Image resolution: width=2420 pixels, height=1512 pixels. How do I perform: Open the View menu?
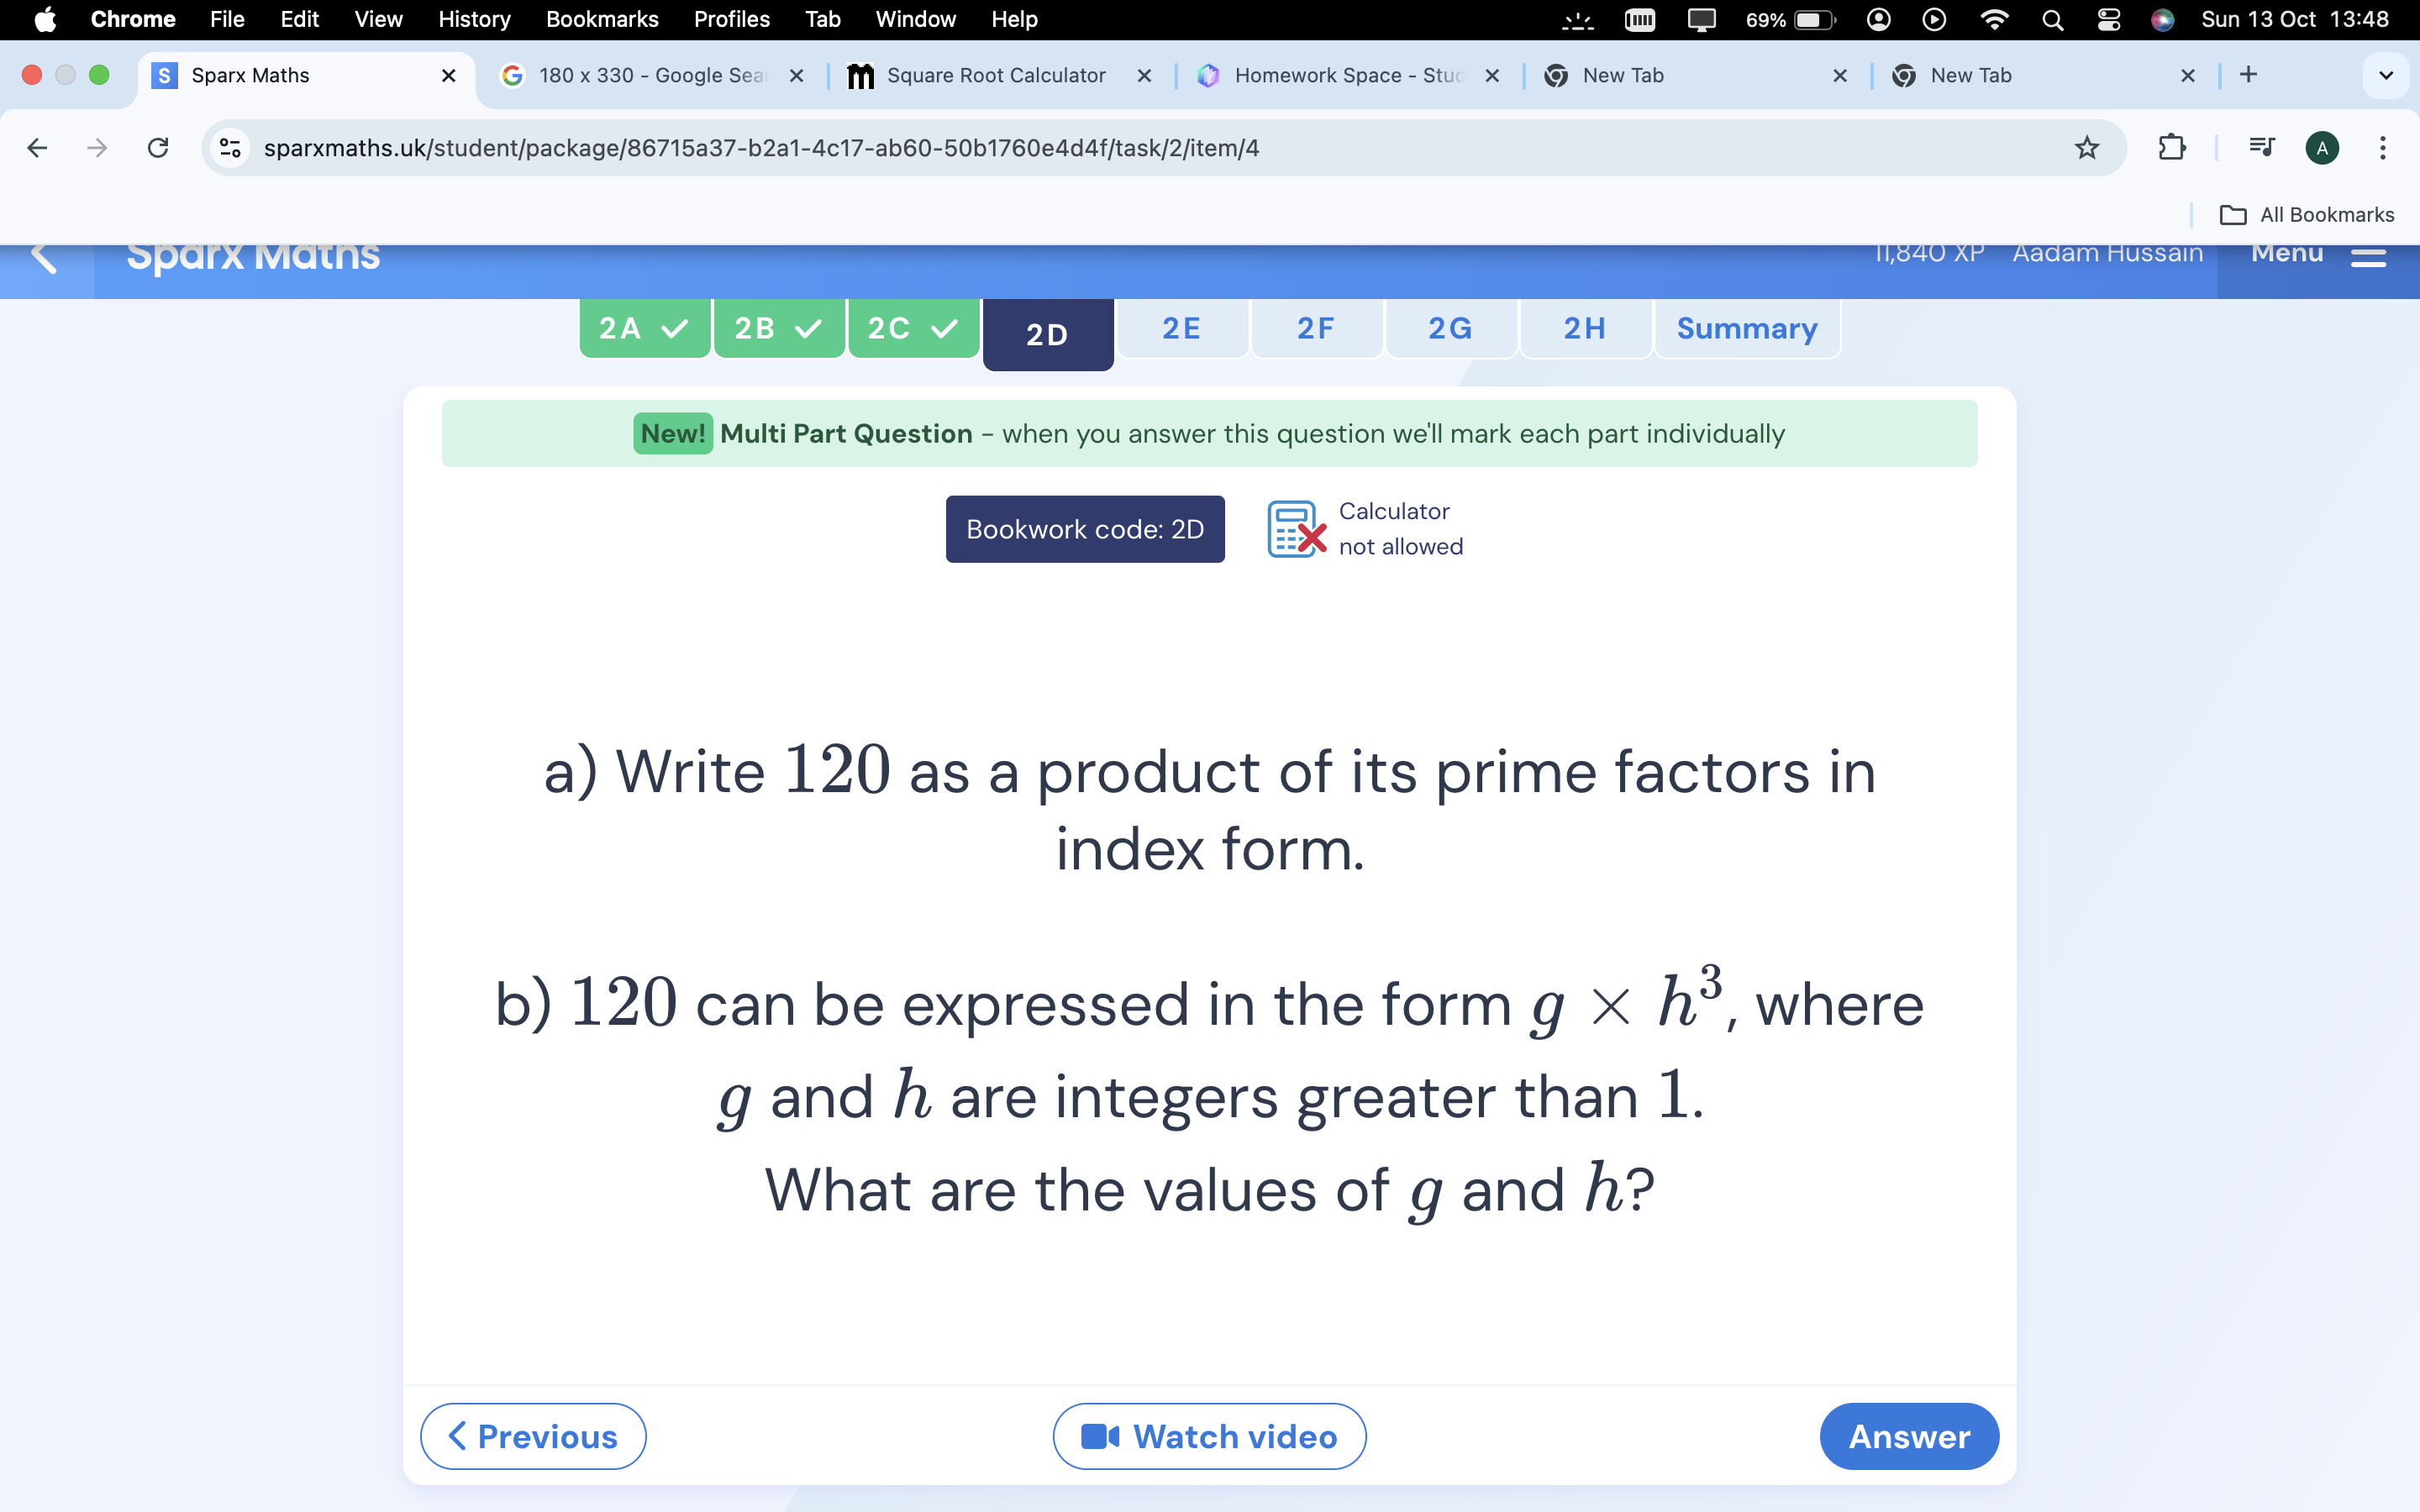click(x=378, y=19)
